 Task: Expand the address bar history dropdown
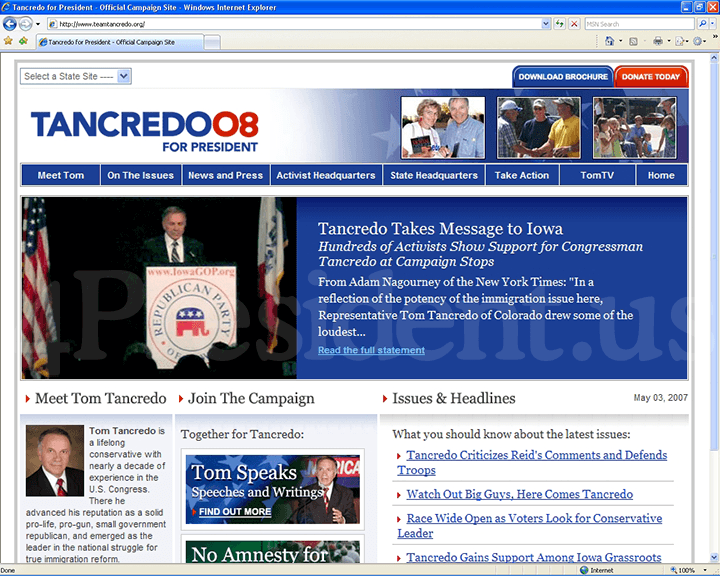click(x=546, y=24)
